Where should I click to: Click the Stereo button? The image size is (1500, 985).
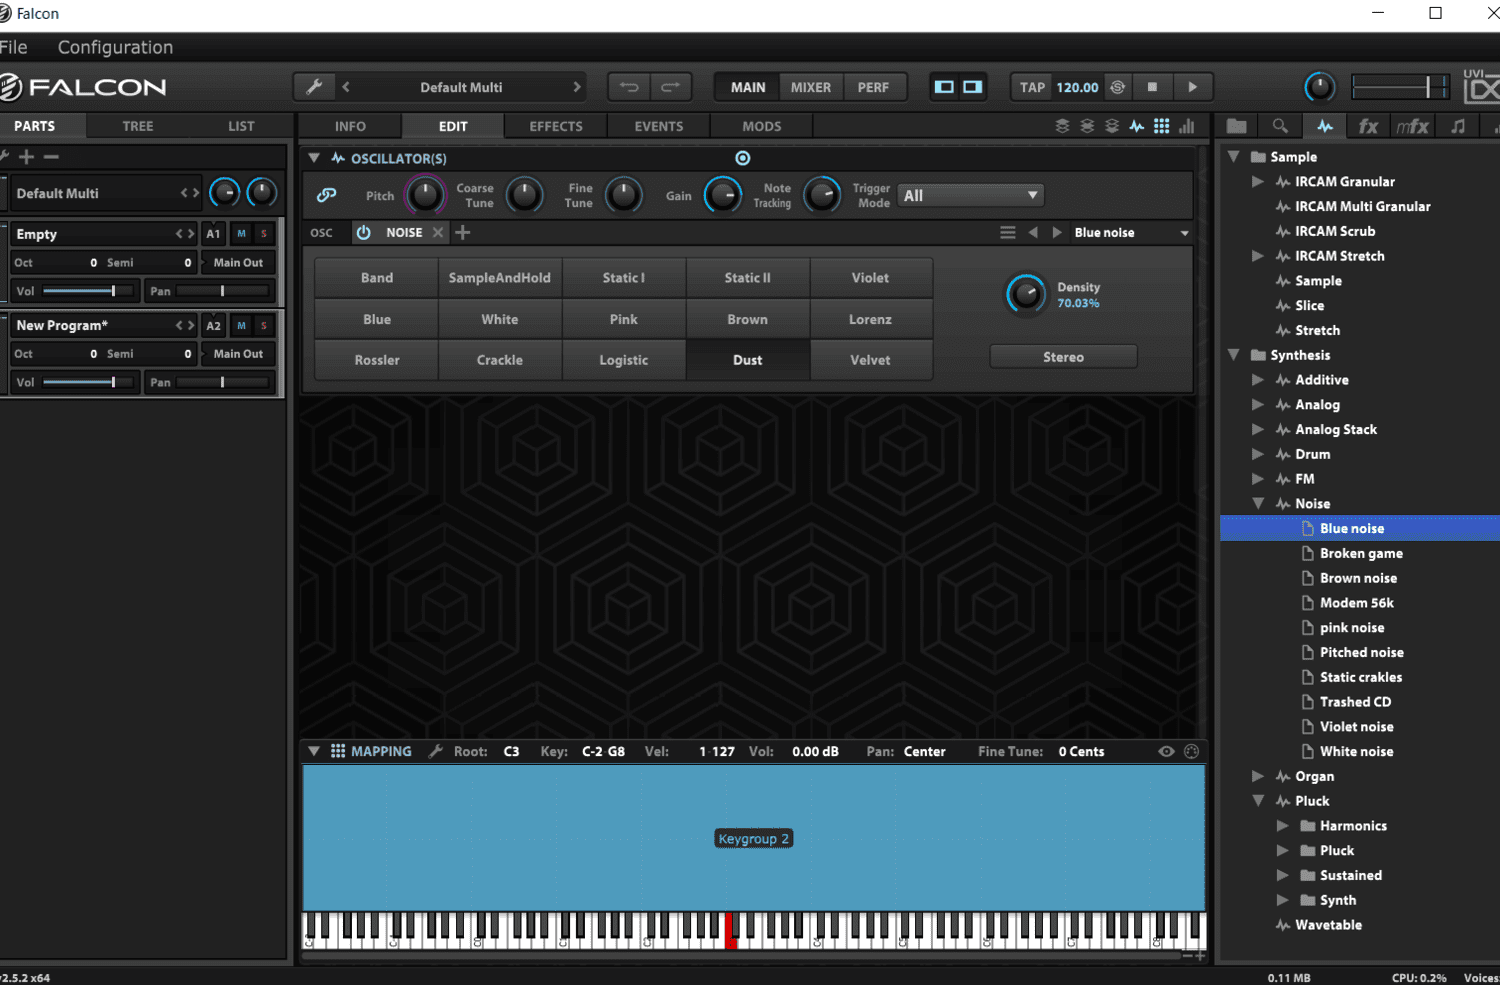pyautogui.click(x=1063, y=357)
